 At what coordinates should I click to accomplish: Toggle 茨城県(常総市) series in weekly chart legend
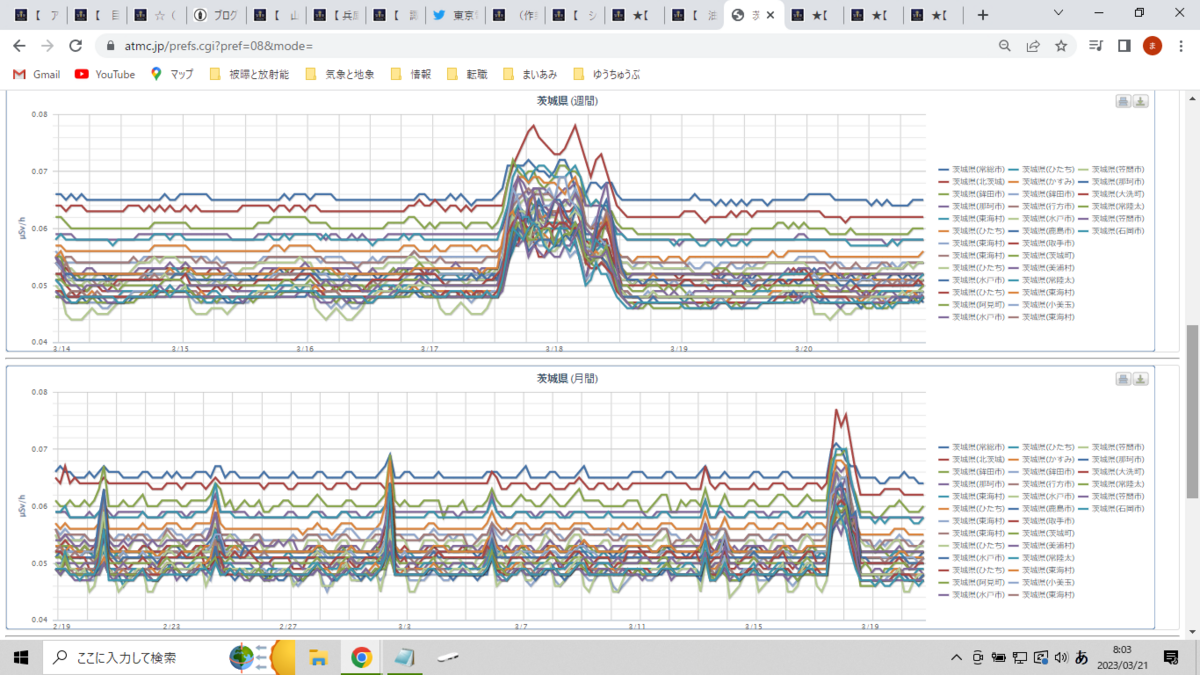(x=970, y=169)
